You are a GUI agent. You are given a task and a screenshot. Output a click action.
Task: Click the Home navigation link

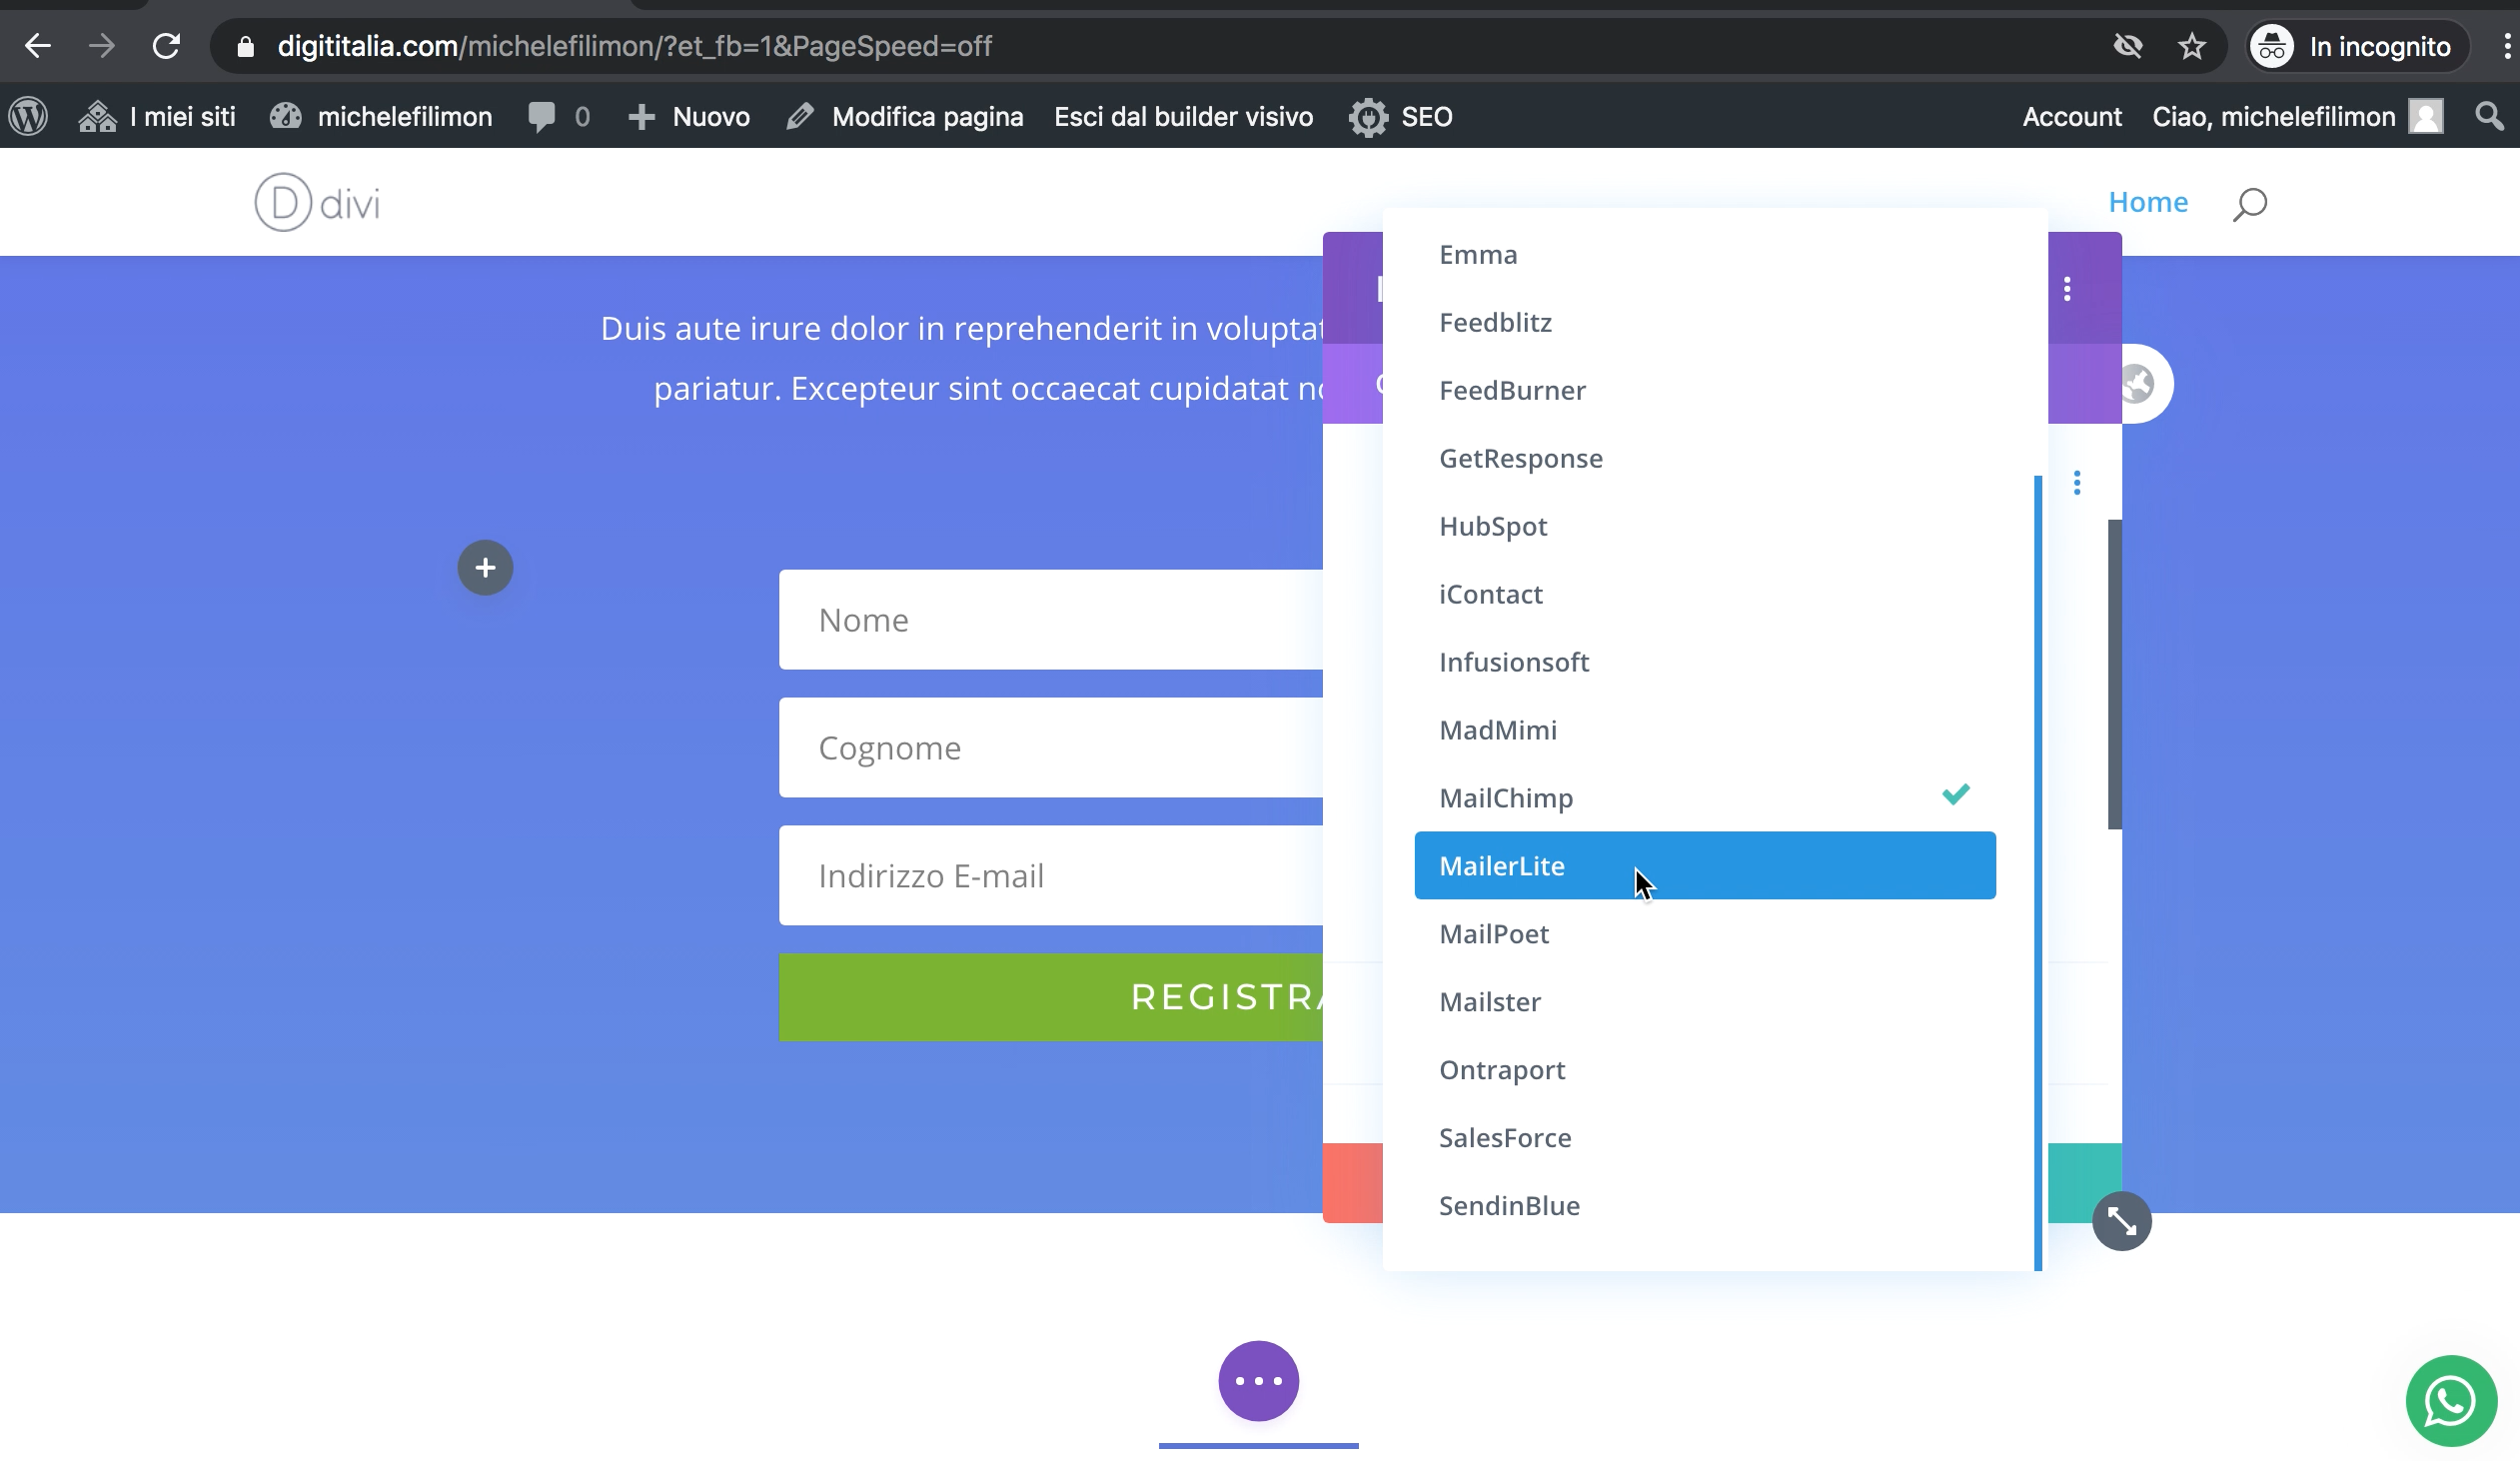click(x=2148, y=202)
